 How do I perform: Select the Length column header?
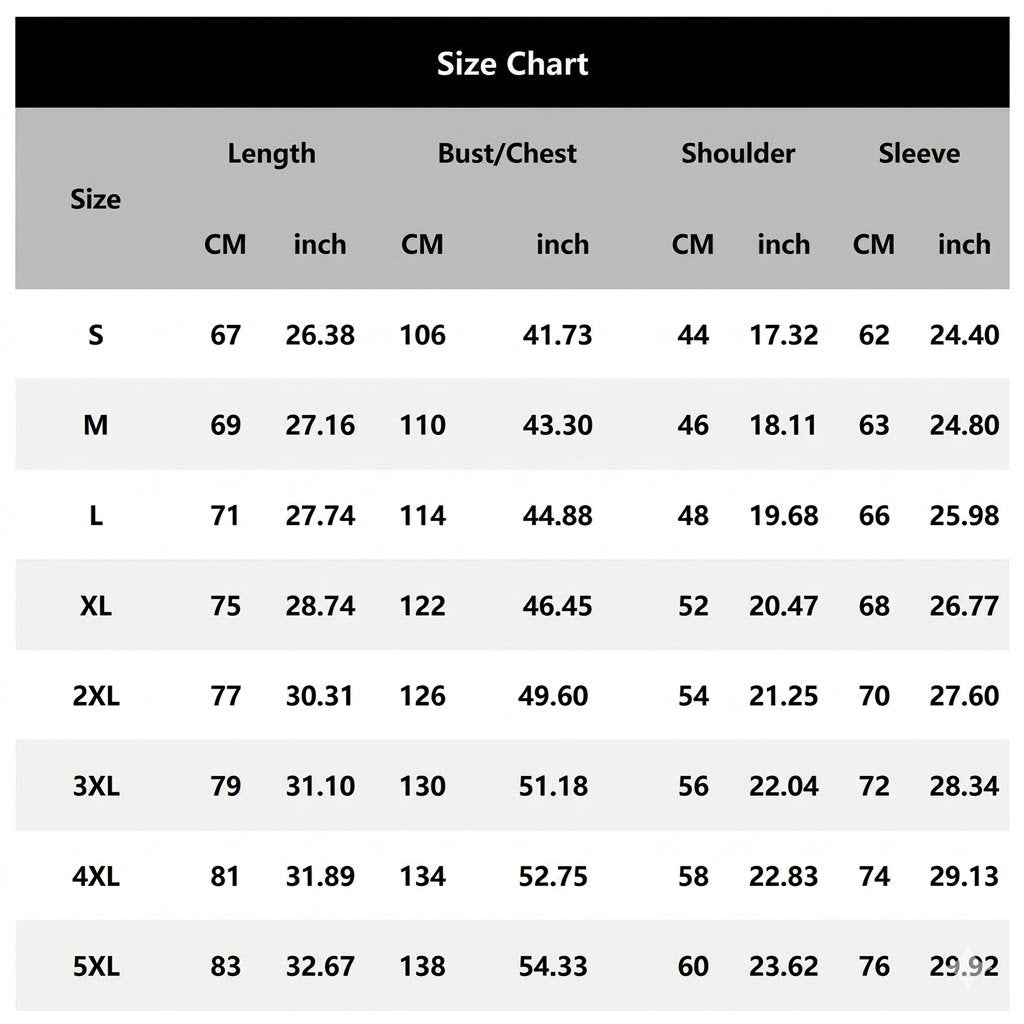click(272, 154)
